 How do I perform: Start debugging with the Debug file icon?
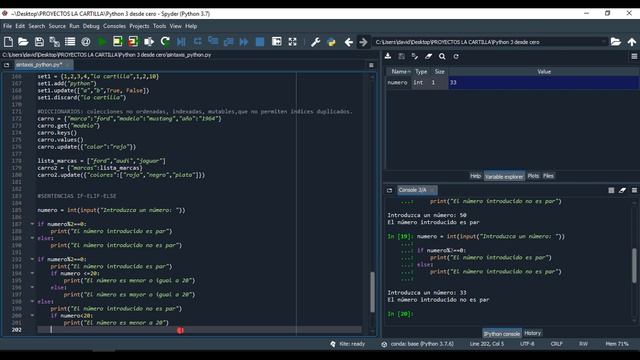(x=181, y=42)
